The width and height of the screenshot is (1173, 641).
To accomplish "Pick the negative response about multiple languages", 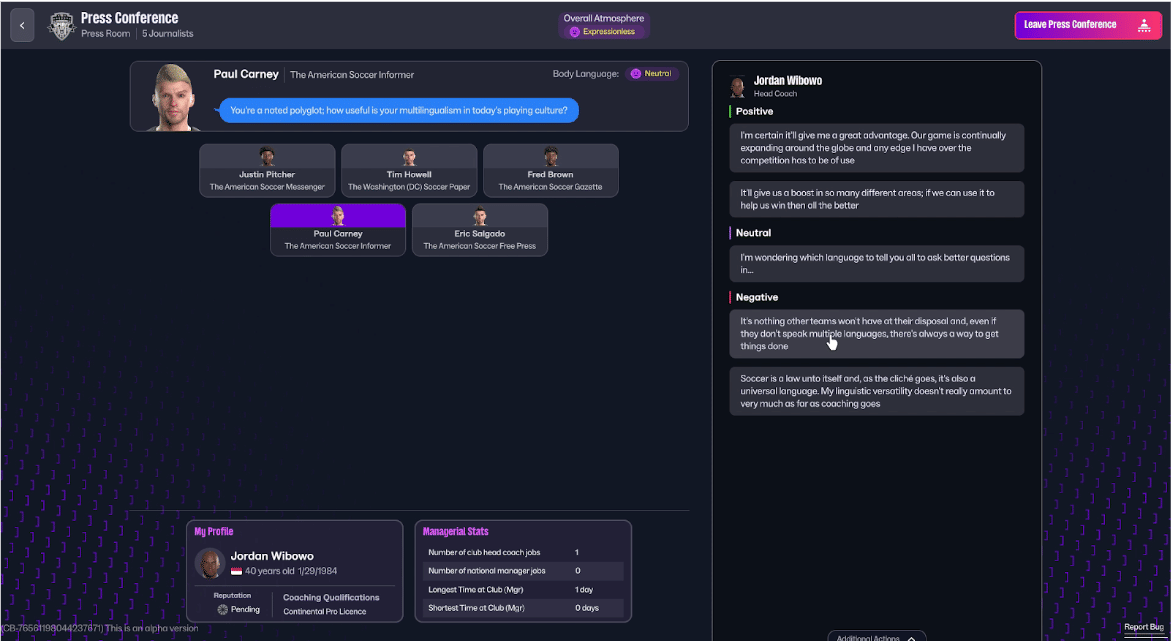I will [x=876, y=333].
